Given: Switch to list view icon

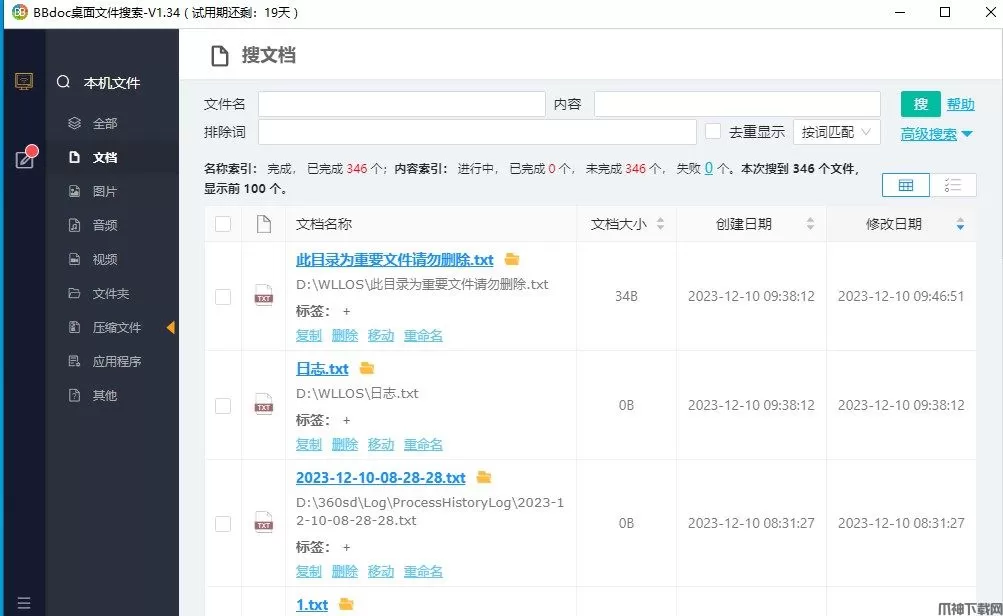Looking at the screenshot, I should point(953,186).
